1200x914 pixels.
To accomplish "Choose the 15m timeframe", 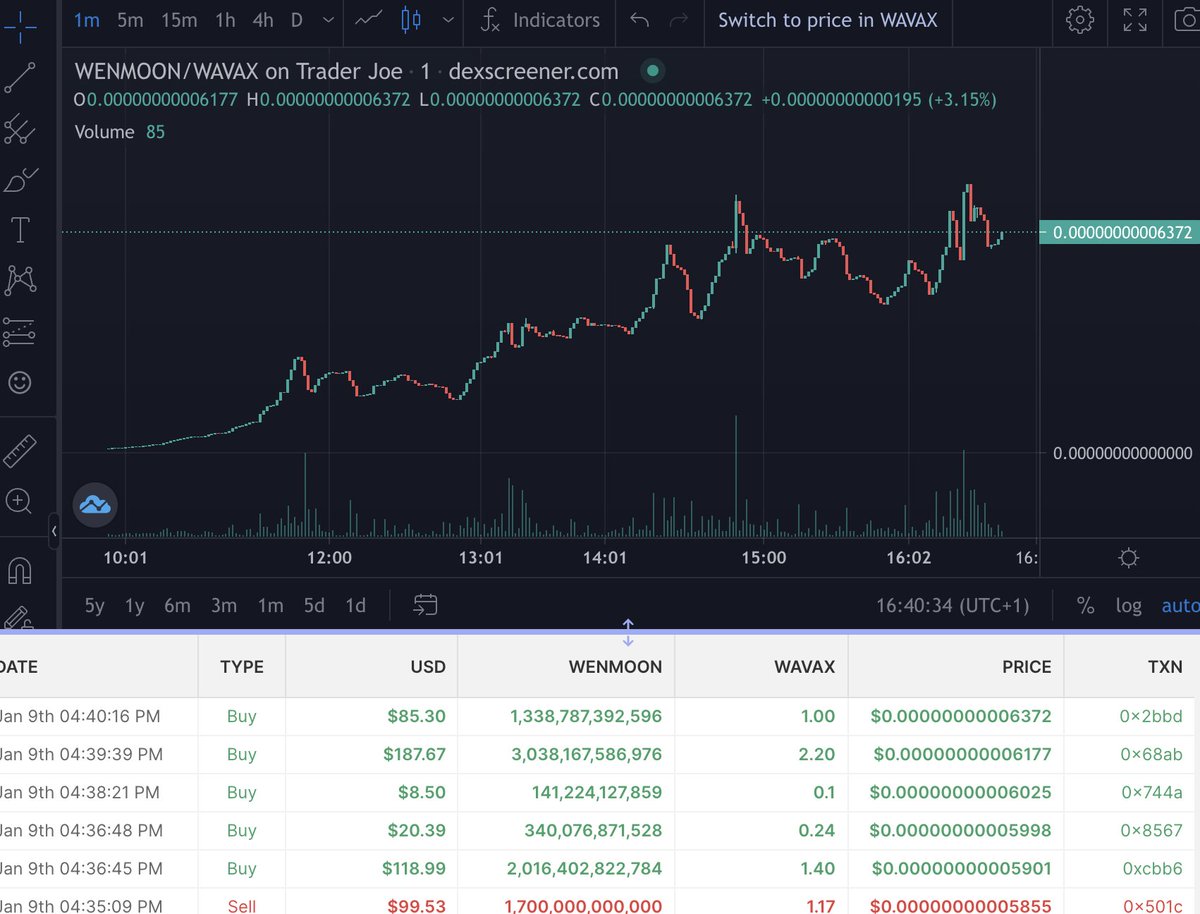I will click(x=178, y=20).
